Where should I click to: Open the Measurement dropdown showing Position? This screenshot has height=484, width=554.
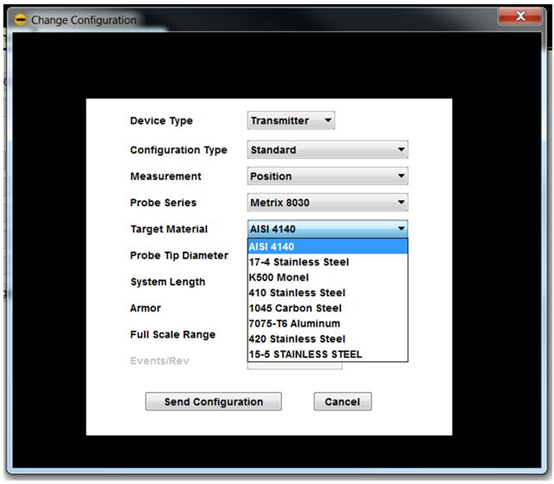tap(328, 176)
